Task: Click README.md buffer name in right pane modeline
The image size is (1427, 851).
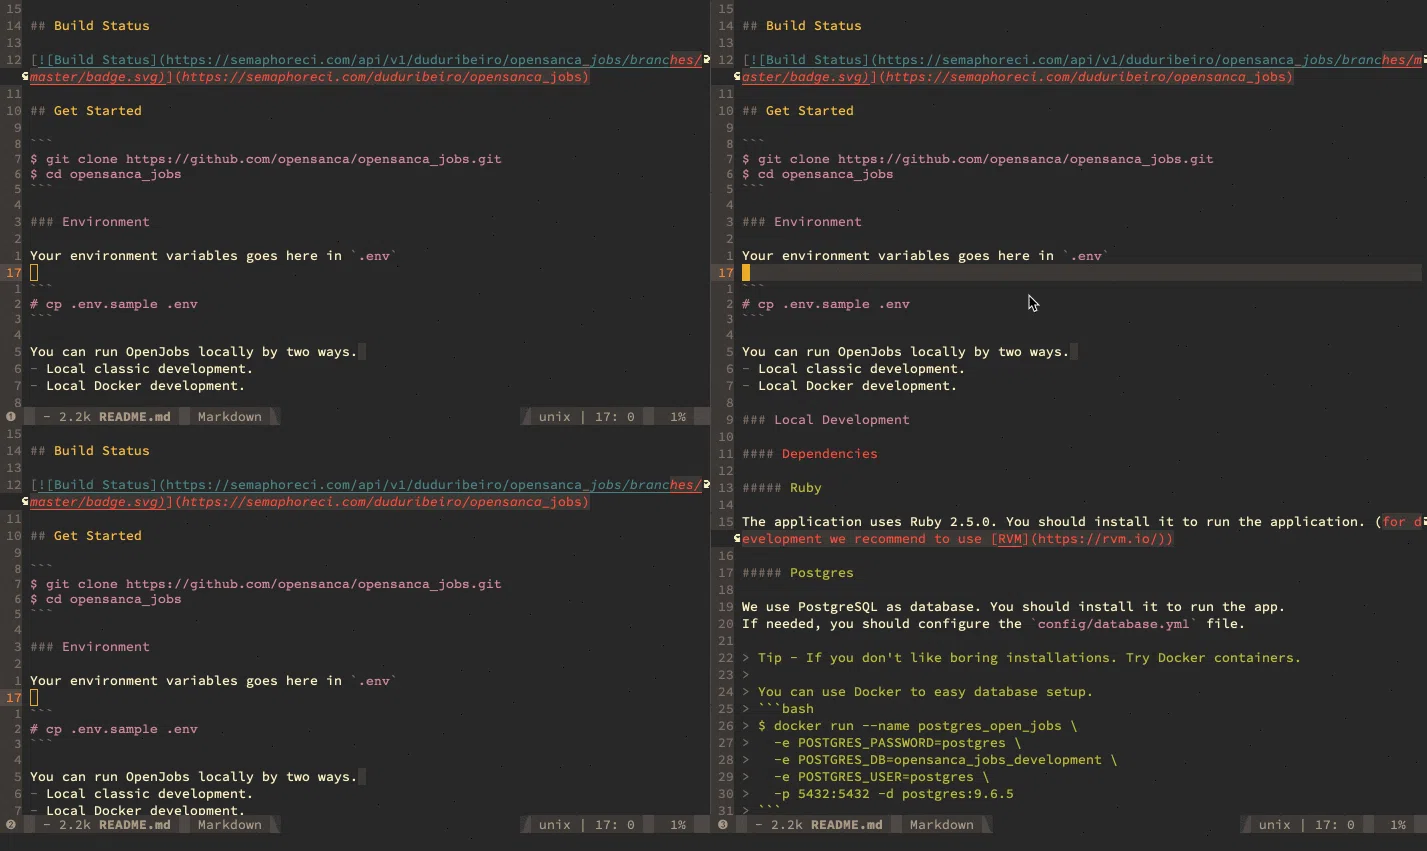Action: [847, 825]
